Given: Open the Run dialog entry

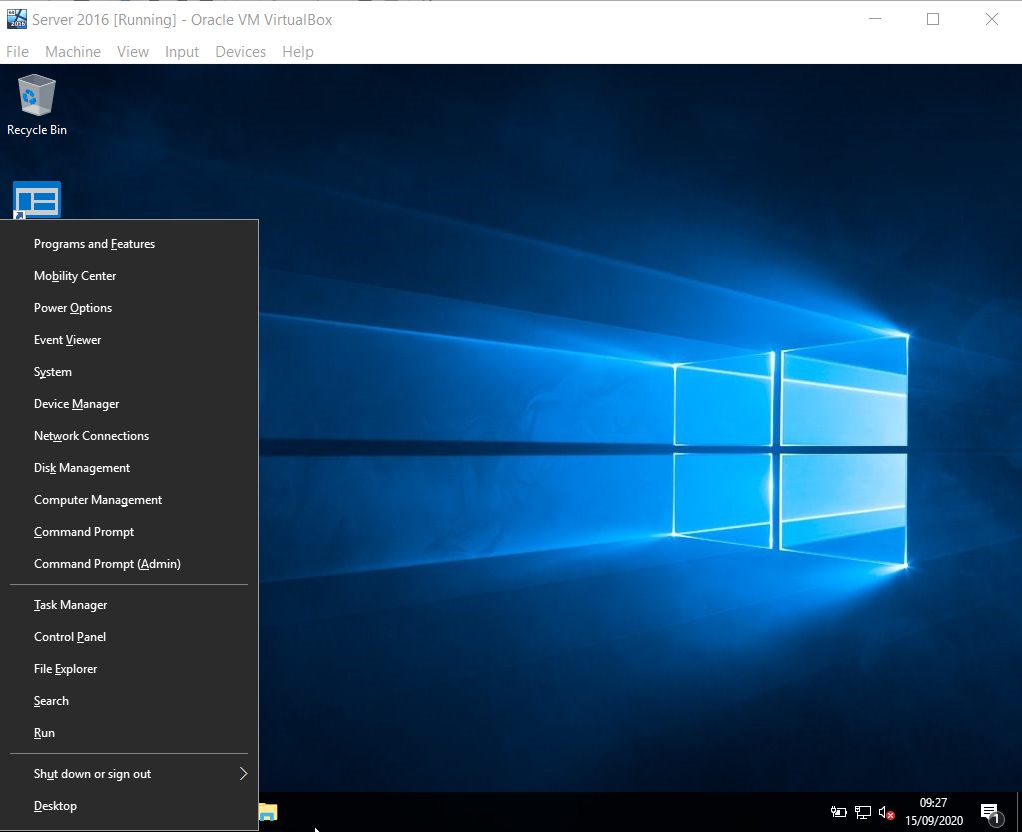Looking at the screenshot, I should pos(129,732).
